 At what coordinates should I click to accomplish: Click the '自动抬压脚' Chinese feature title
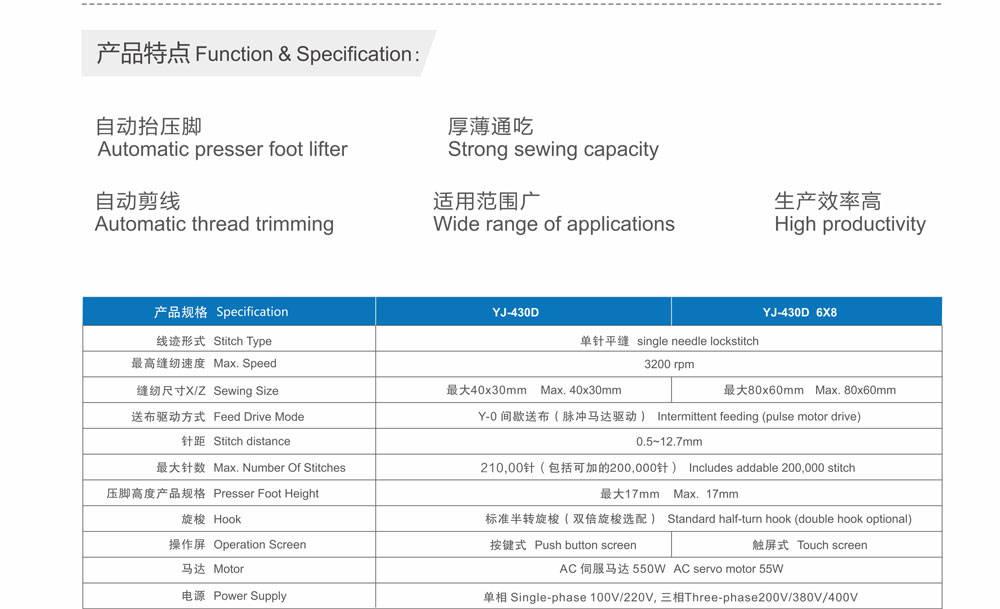[x=149, y=126]
